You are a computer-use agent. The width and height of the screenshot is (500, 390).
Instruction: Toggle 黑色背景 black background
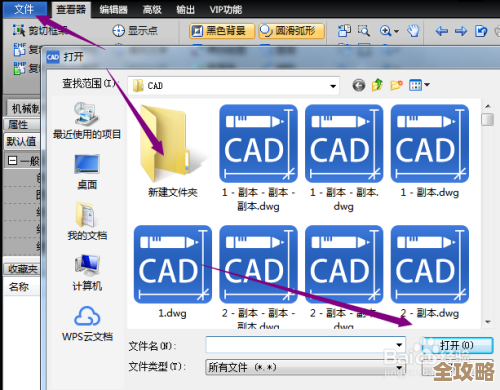[x=222, y=31]
